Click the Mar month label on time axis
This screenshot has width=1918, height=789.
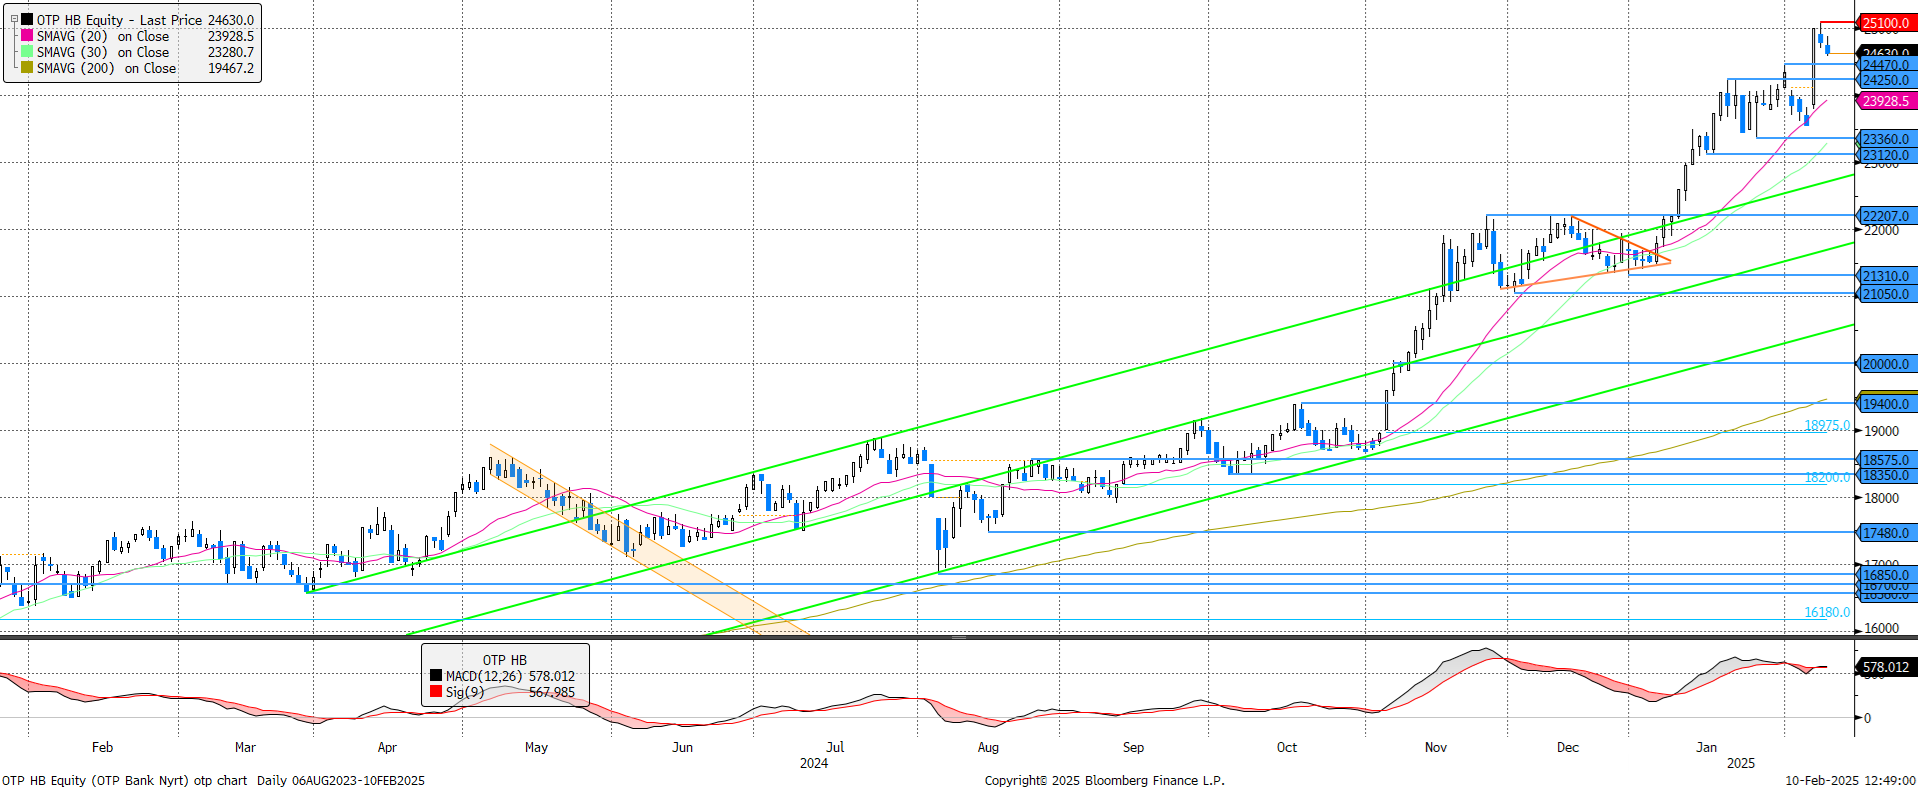(x=245, y=747)
